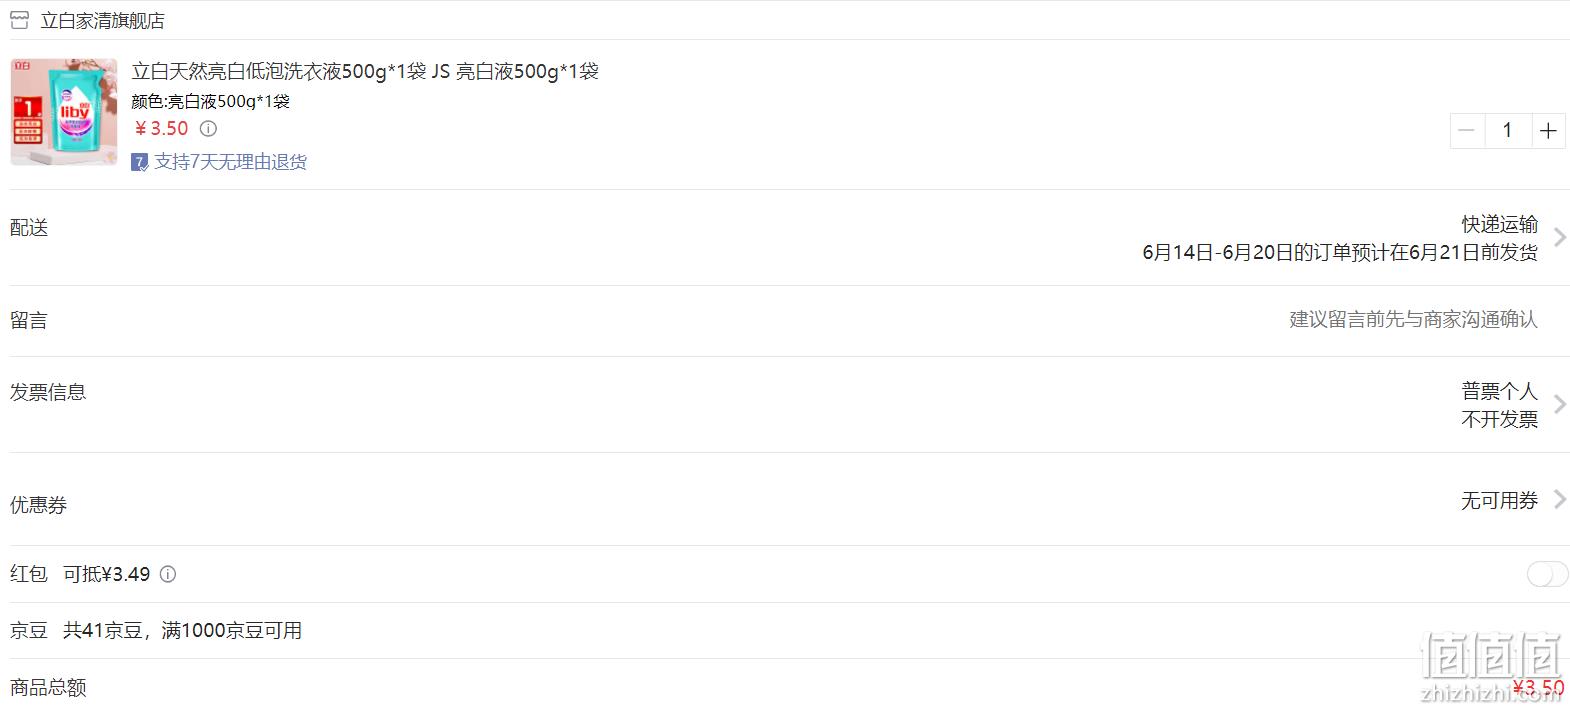Click the info icon next to ¥3.50 price
The width and height of the screenshot is (1570, 711).
coord(208,128)
